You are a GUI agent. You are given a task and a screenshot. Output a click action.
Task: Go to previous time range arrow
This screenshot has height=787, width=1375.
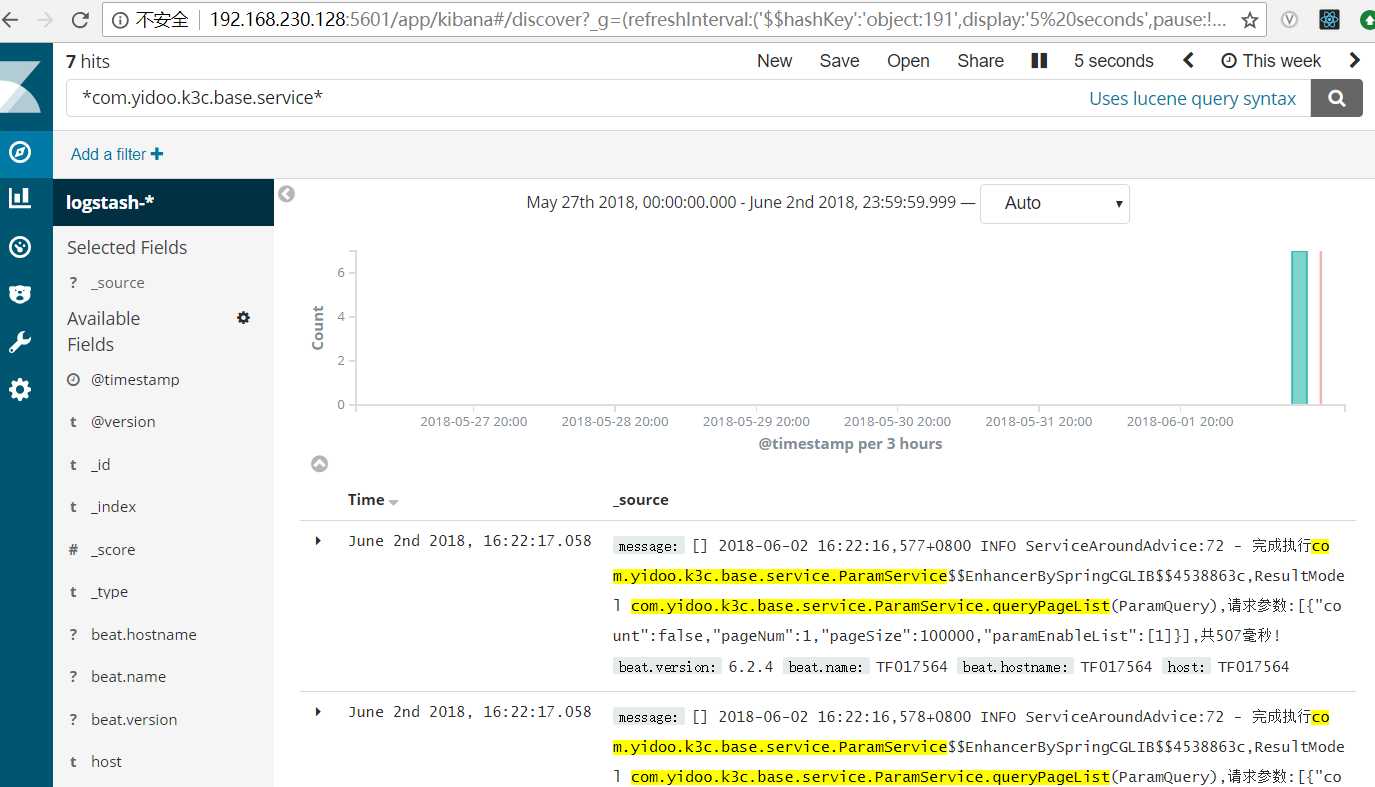(x=1188, y=61)
